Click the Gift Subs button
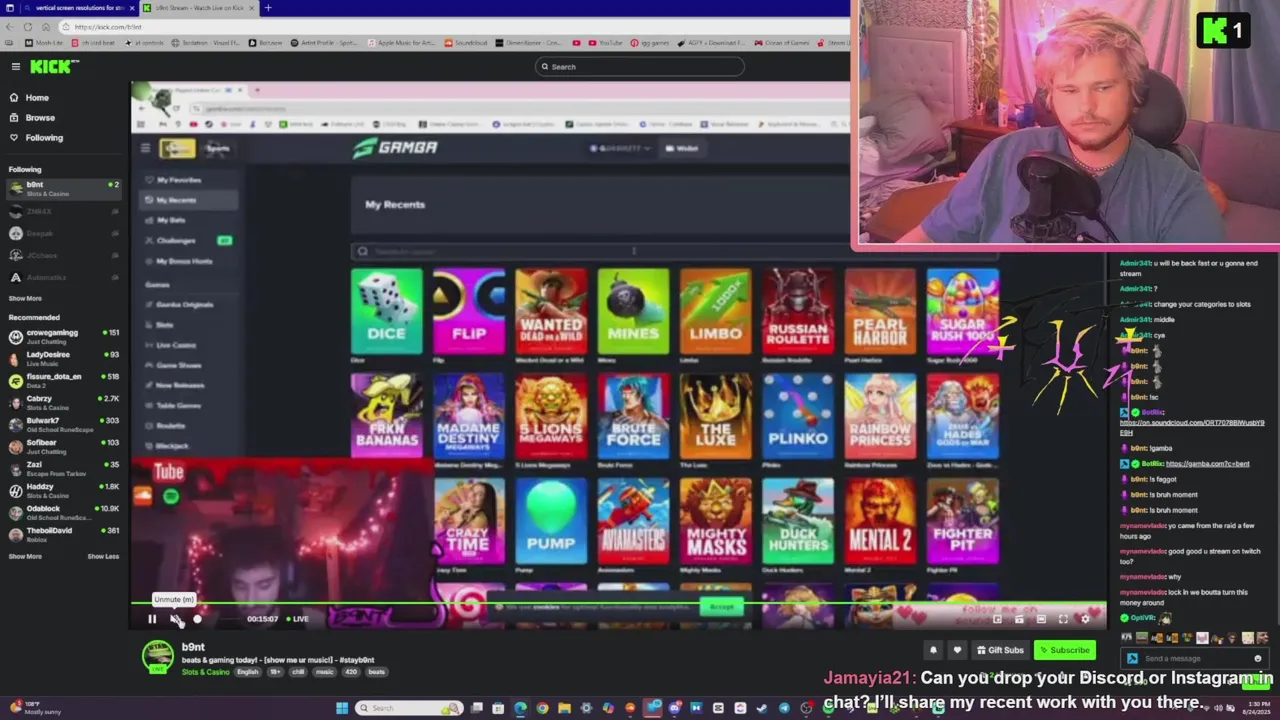Screen dimensions: 1280x720 pyautogui.click(x=1000, y=650)
